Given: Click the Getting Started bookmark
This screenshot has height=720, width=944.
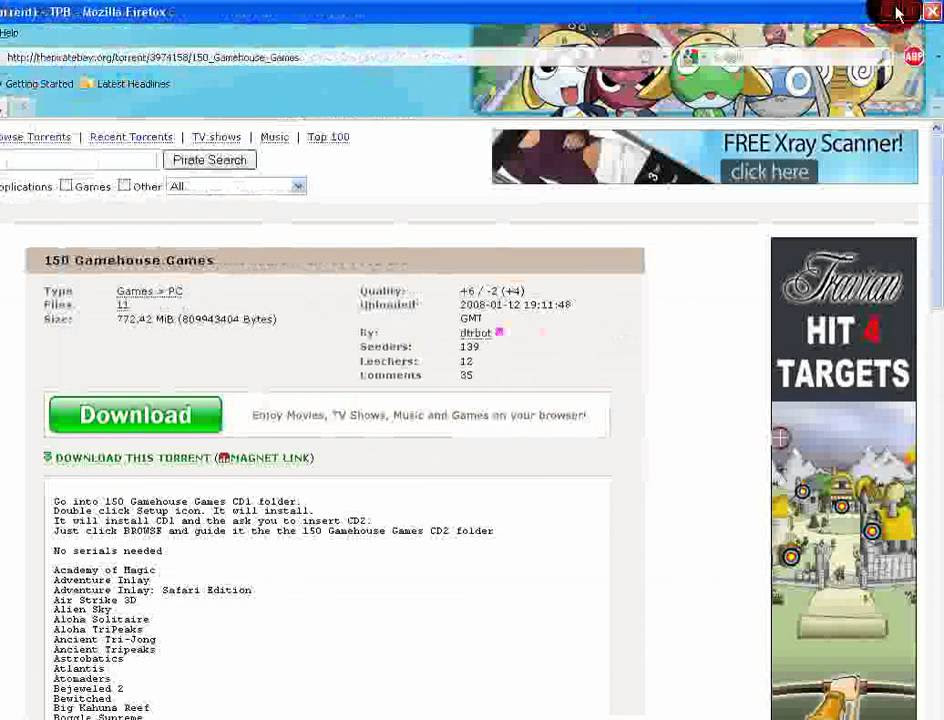Looking at the screenshot, I should [x=37, y=84].
